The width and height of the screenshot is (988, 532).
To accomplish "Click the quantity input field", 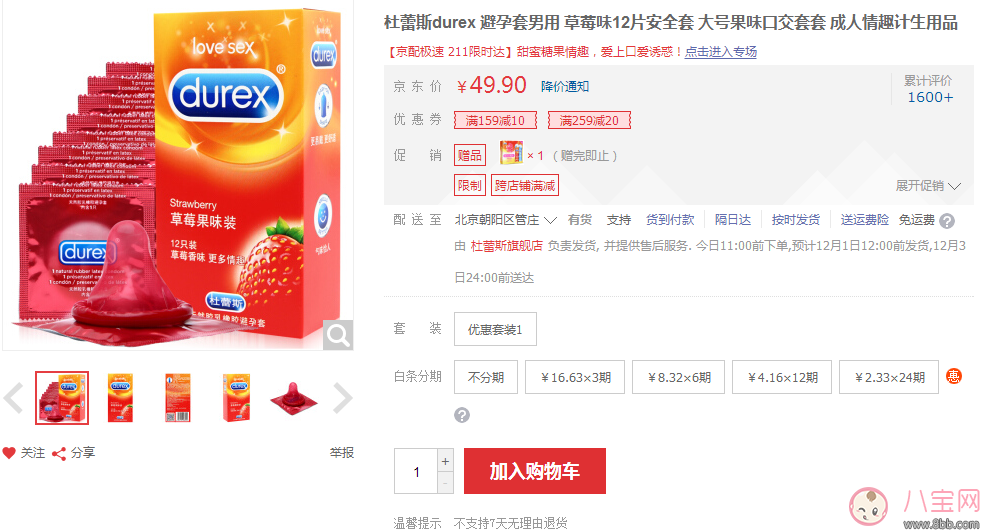I will point(417,472).
